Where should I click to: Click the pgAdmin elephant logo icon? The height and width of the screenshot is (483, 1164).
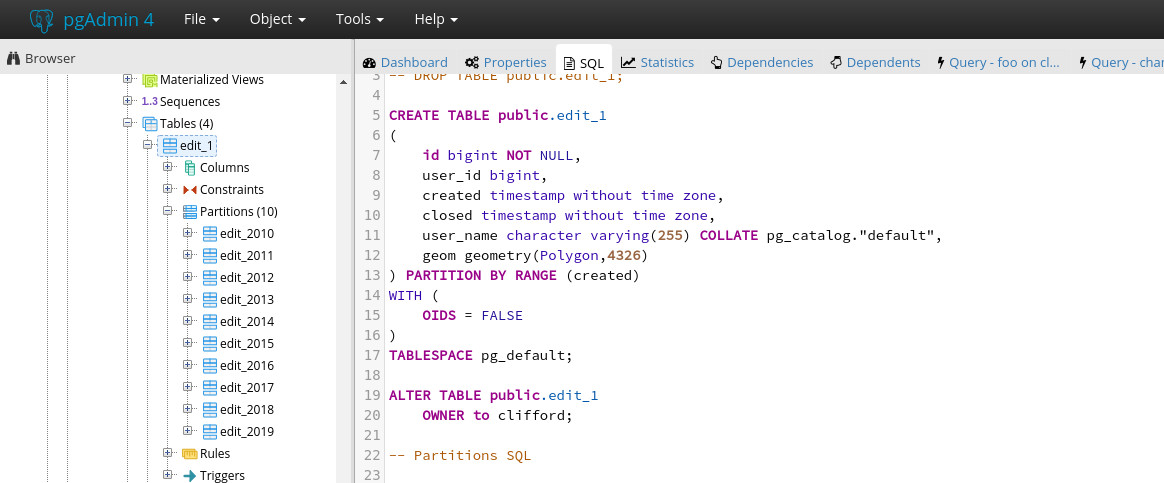click(x=42, y=20)
